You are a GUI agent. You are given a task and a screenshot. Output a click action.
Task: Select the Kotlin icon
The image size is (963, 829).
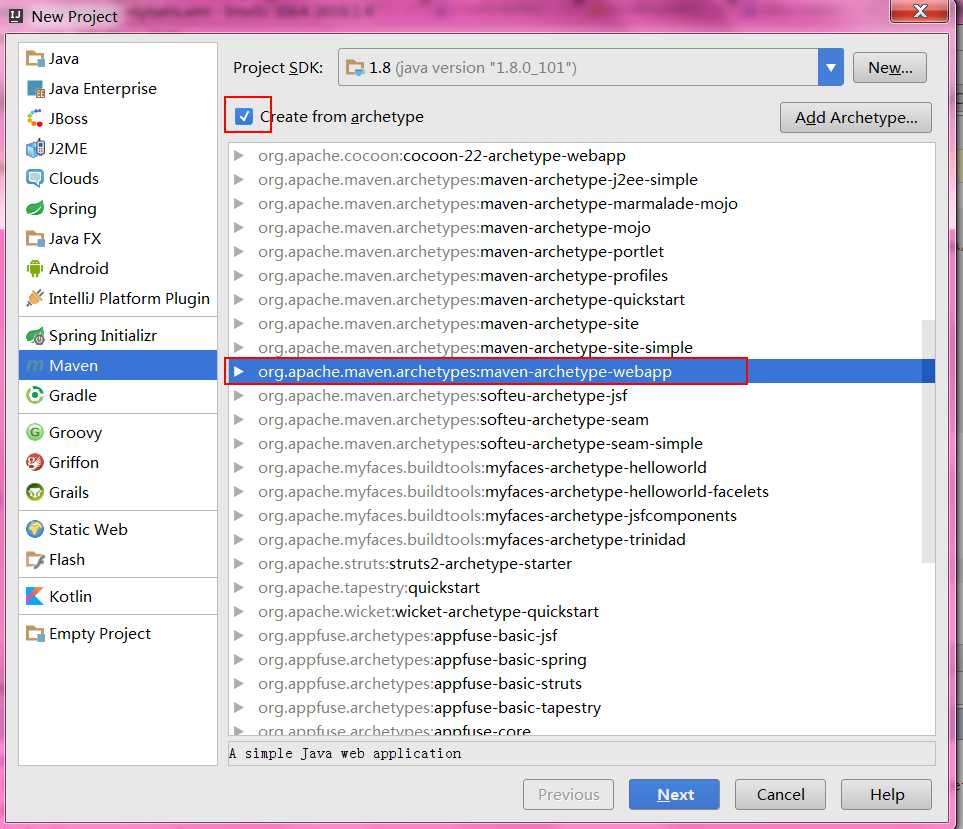[x=35, y=596]
